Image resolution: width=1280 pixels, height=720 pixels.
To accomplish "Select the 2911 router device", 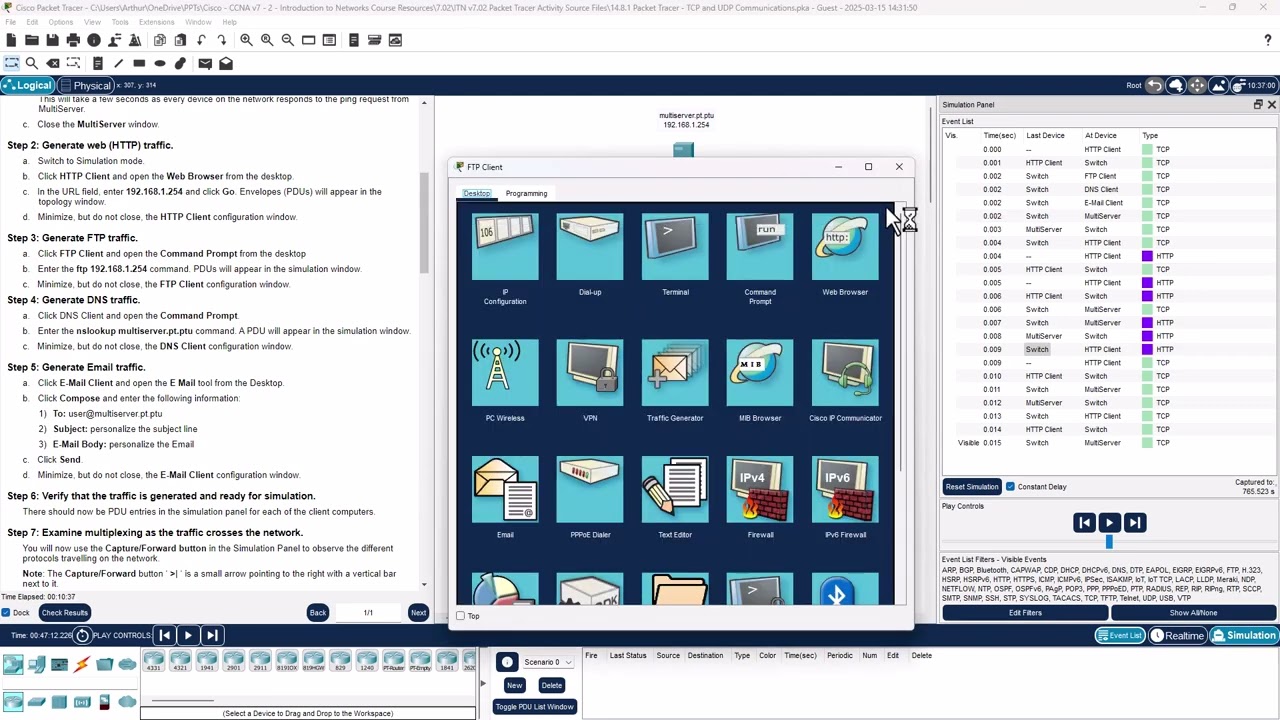I will pos(260,661).
